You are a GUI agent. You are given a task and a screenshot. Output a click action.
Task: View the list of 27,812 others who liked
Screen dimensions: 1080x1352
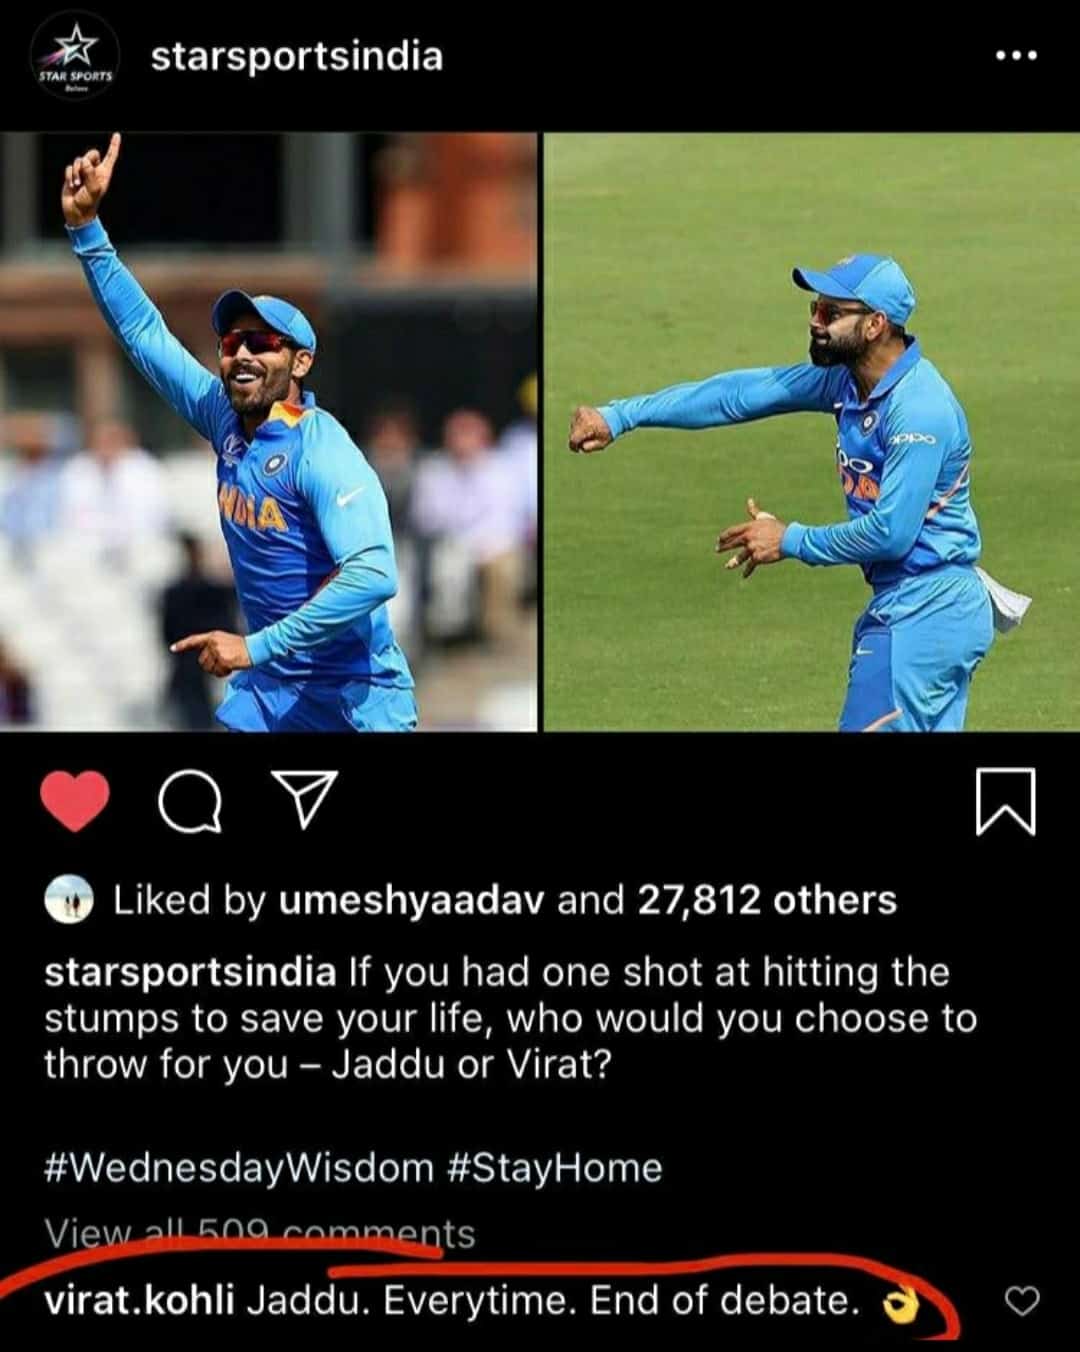point(767,901)
